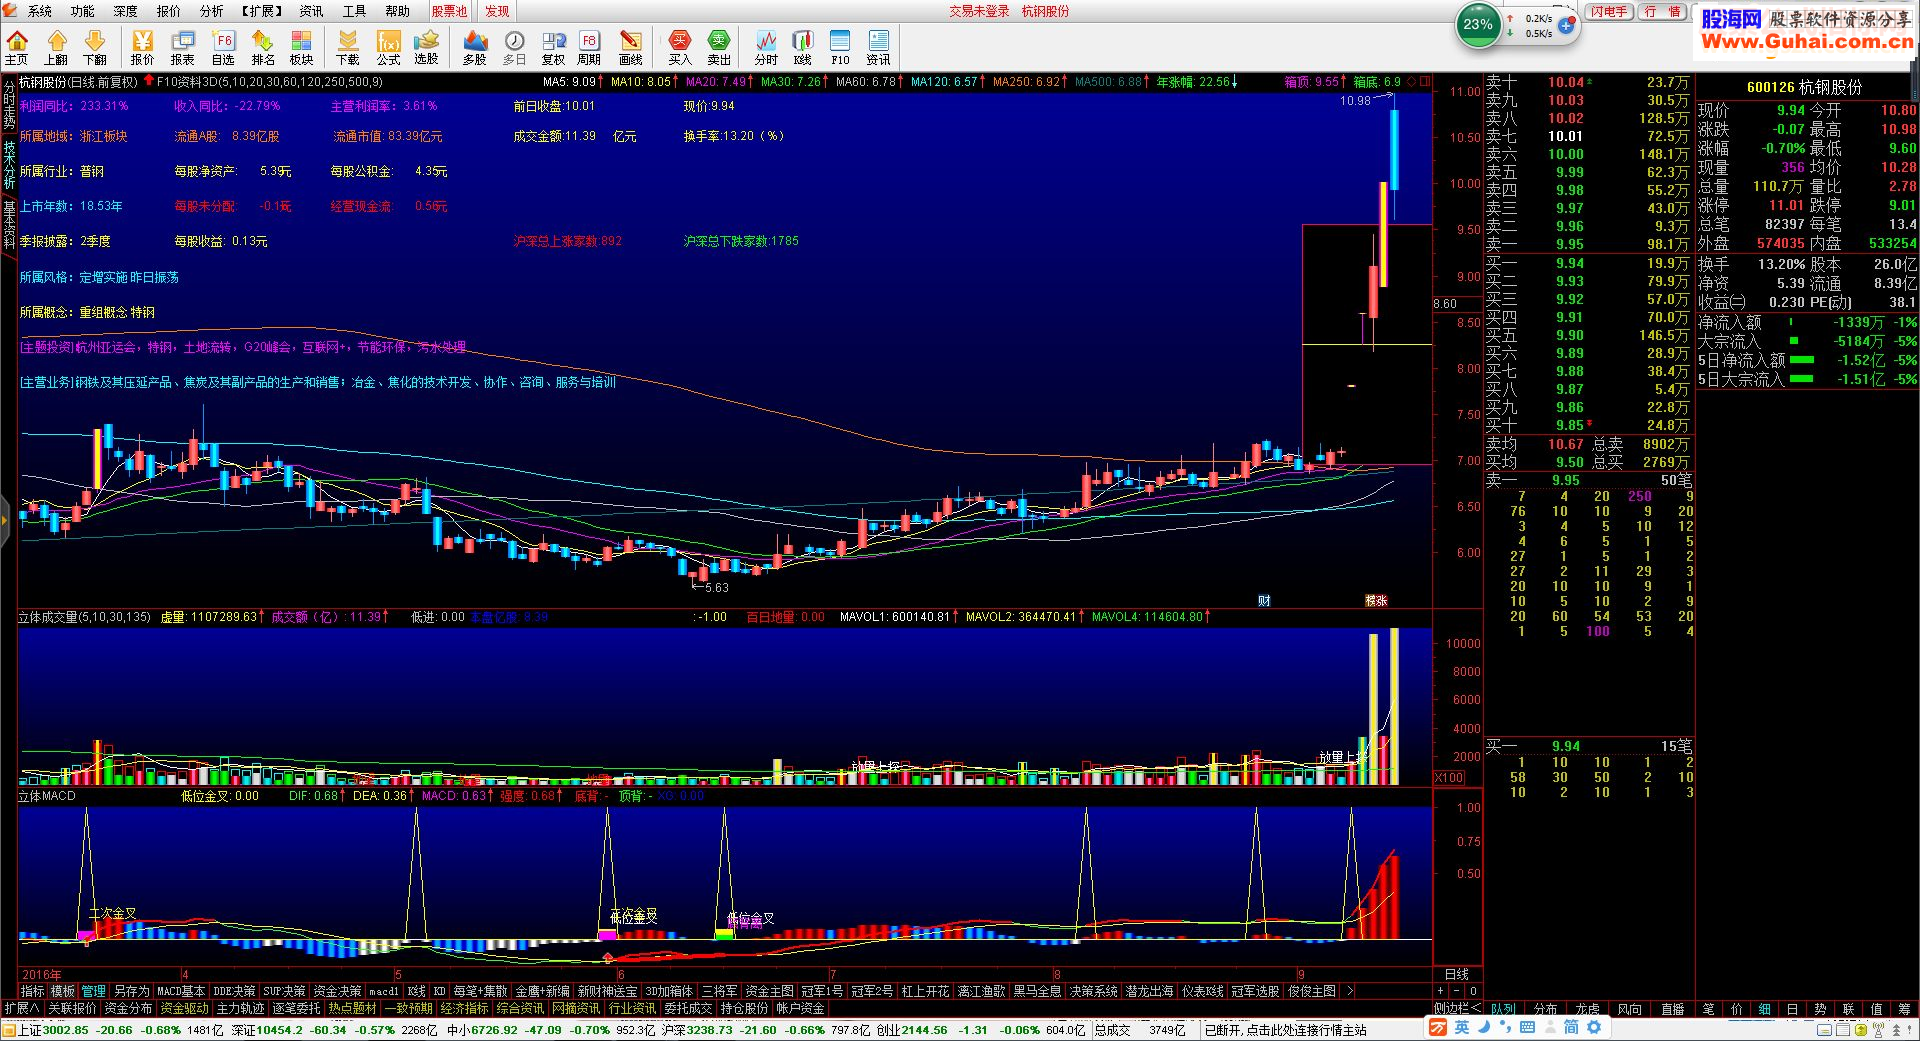Image resolution: width=1920 pixels, height=1041 pixels.
Task: Open the 日线 period selector
Action: 1457,974
